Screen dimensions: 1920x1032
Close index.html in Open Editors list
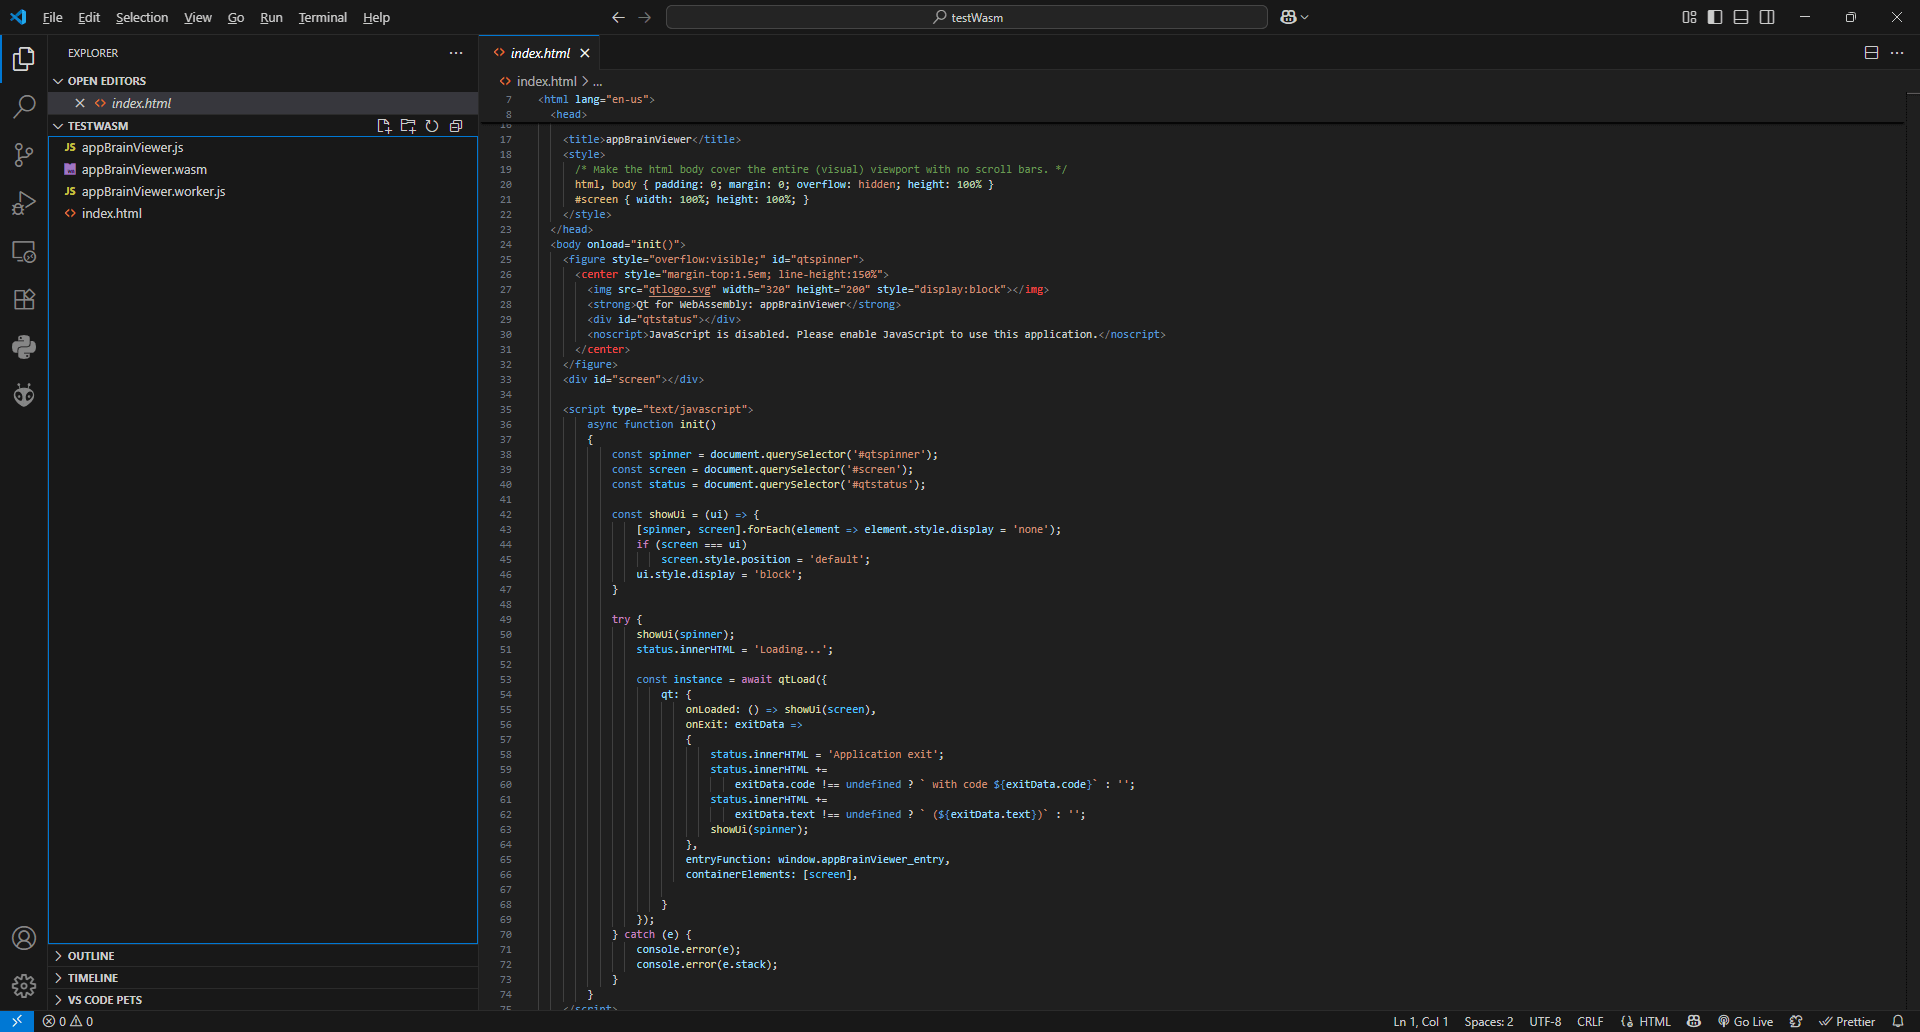(80, 103)
